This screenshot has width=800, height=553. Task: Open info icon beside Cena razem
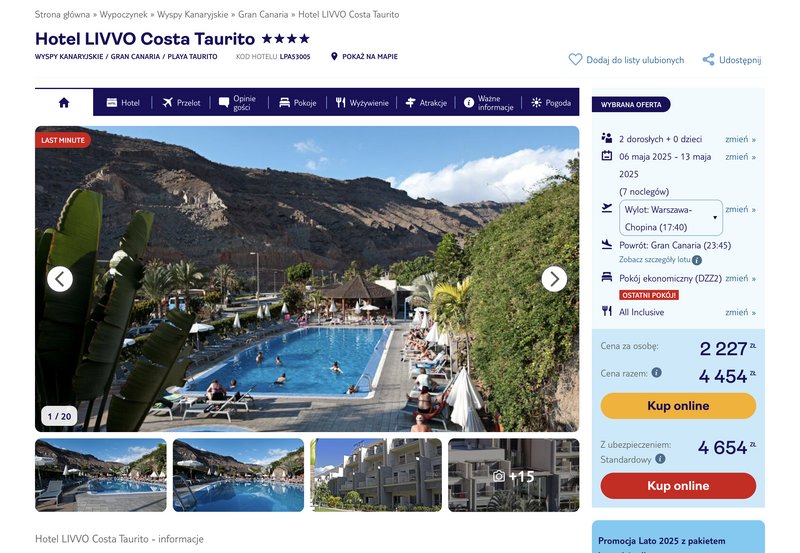pyautogui.click(x=657, y=372)
